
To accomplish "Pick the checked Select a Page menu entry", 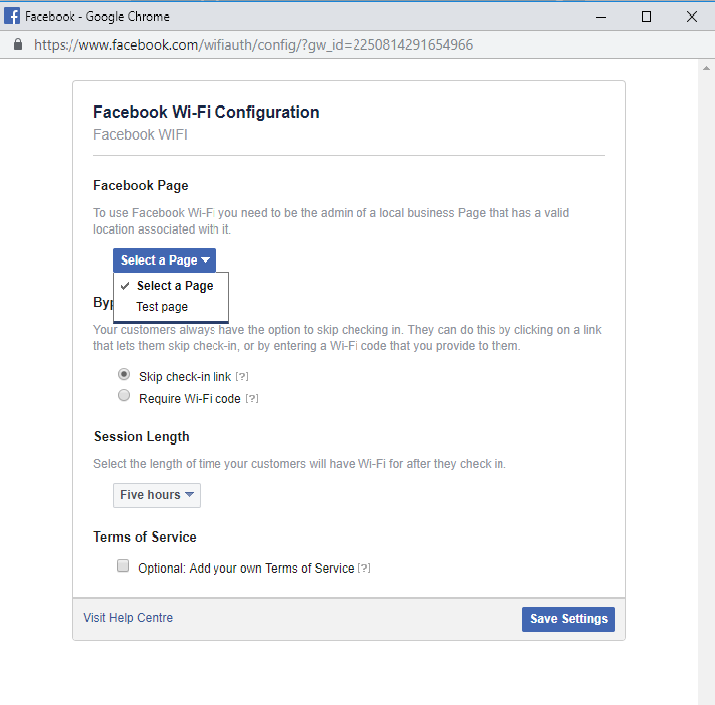I will pyautogui.click(x=174, y=286).
